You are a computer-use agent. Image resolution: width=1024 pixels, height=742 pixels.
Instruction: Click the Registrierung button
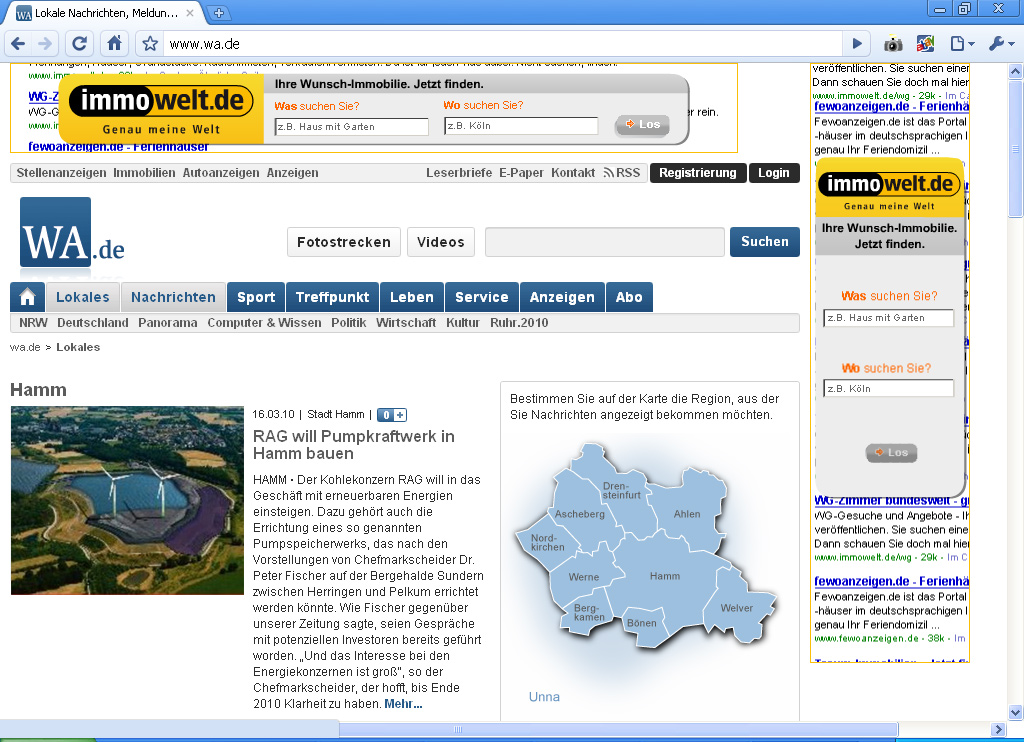pyautogui.click(x=697, y=172)
